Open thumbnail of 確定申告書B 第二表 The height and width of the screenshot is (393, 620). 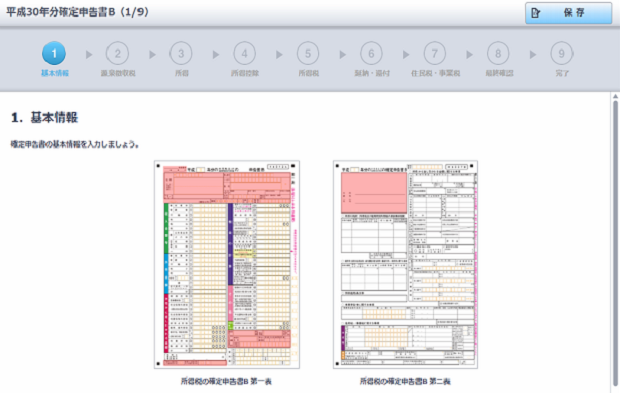pyautogui.click(x=405, y=265)
